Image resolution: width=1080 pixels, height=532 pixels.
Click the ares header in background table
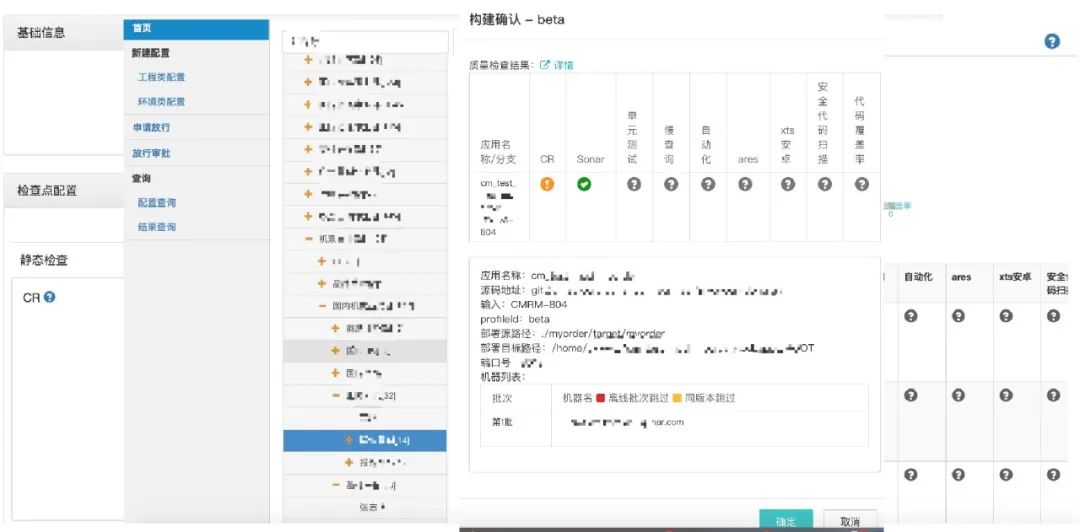click(x=961, y=278)
